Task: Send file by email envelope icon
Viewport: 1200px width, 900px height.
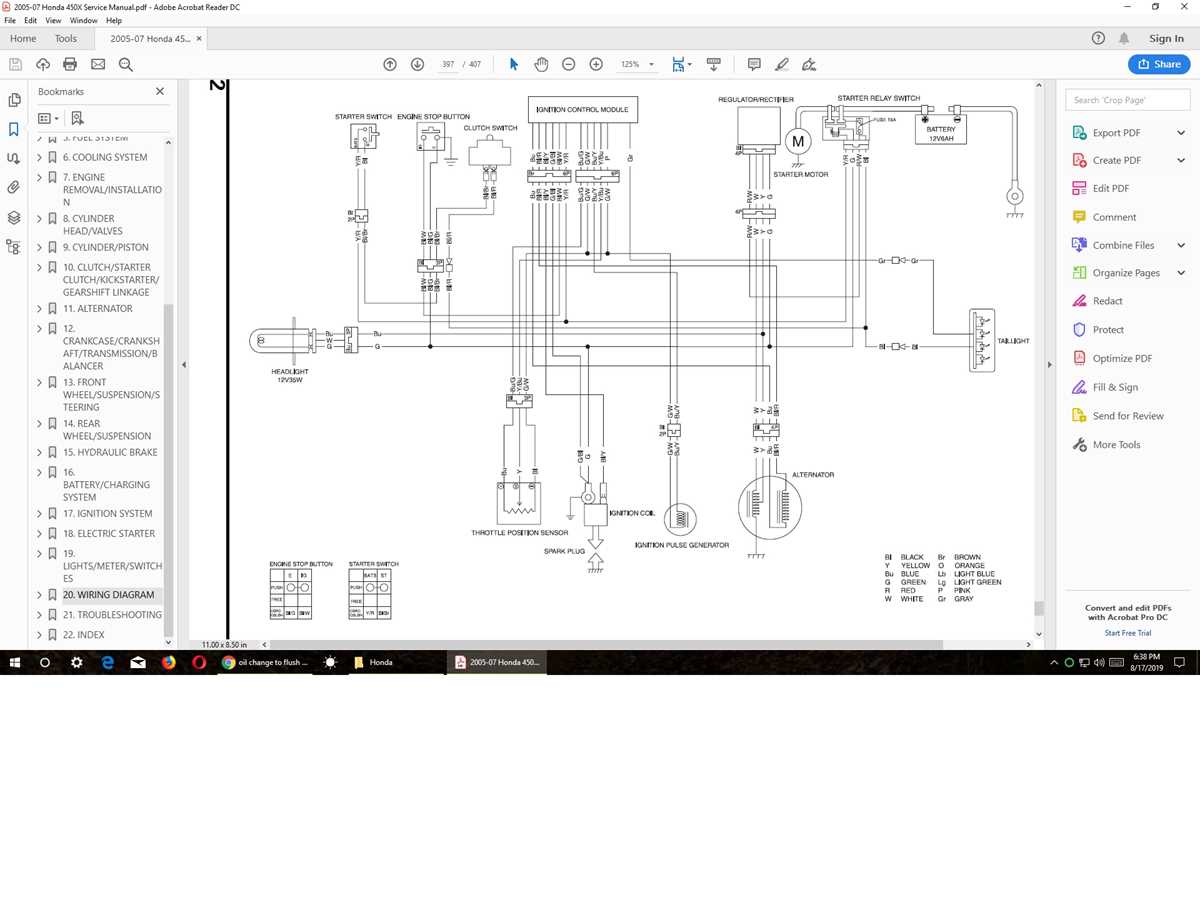Action: 98,64
